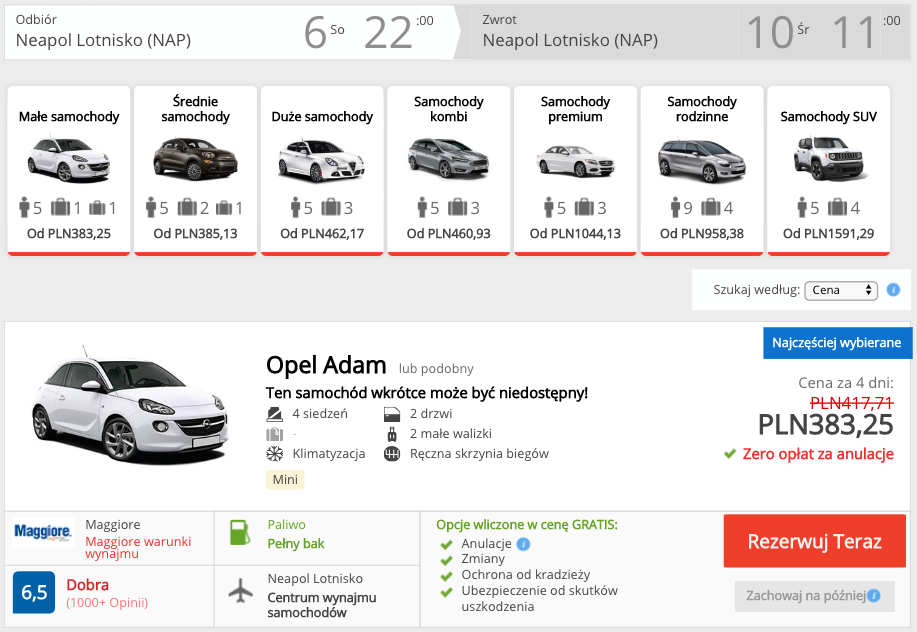Click green checkmark by Zero opłat za anulacje

pyautogui.click(x=729, y=454)
